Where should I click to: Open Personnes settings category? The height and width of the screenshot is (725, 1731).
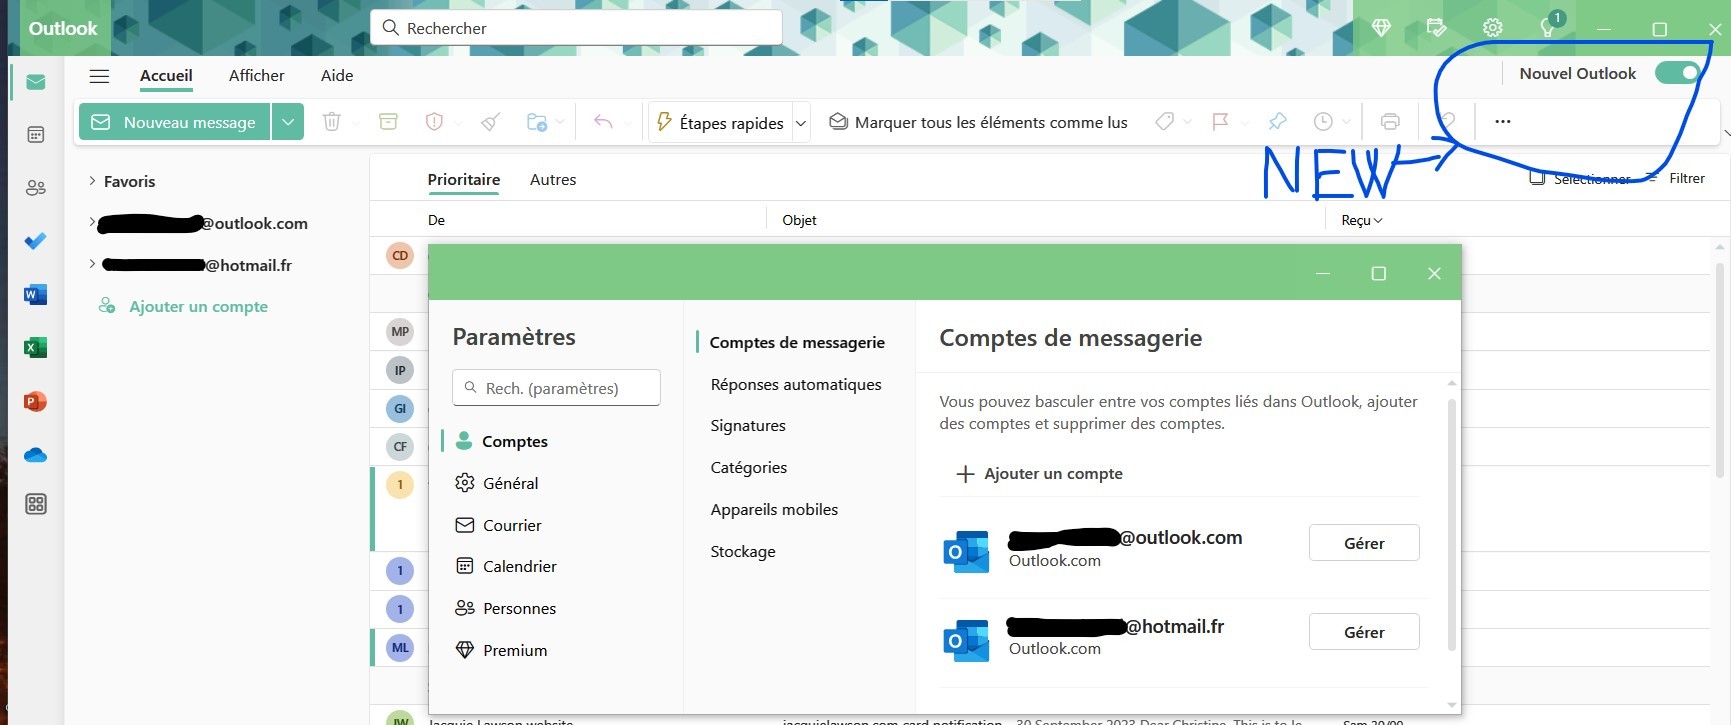[x=505, y=608]
